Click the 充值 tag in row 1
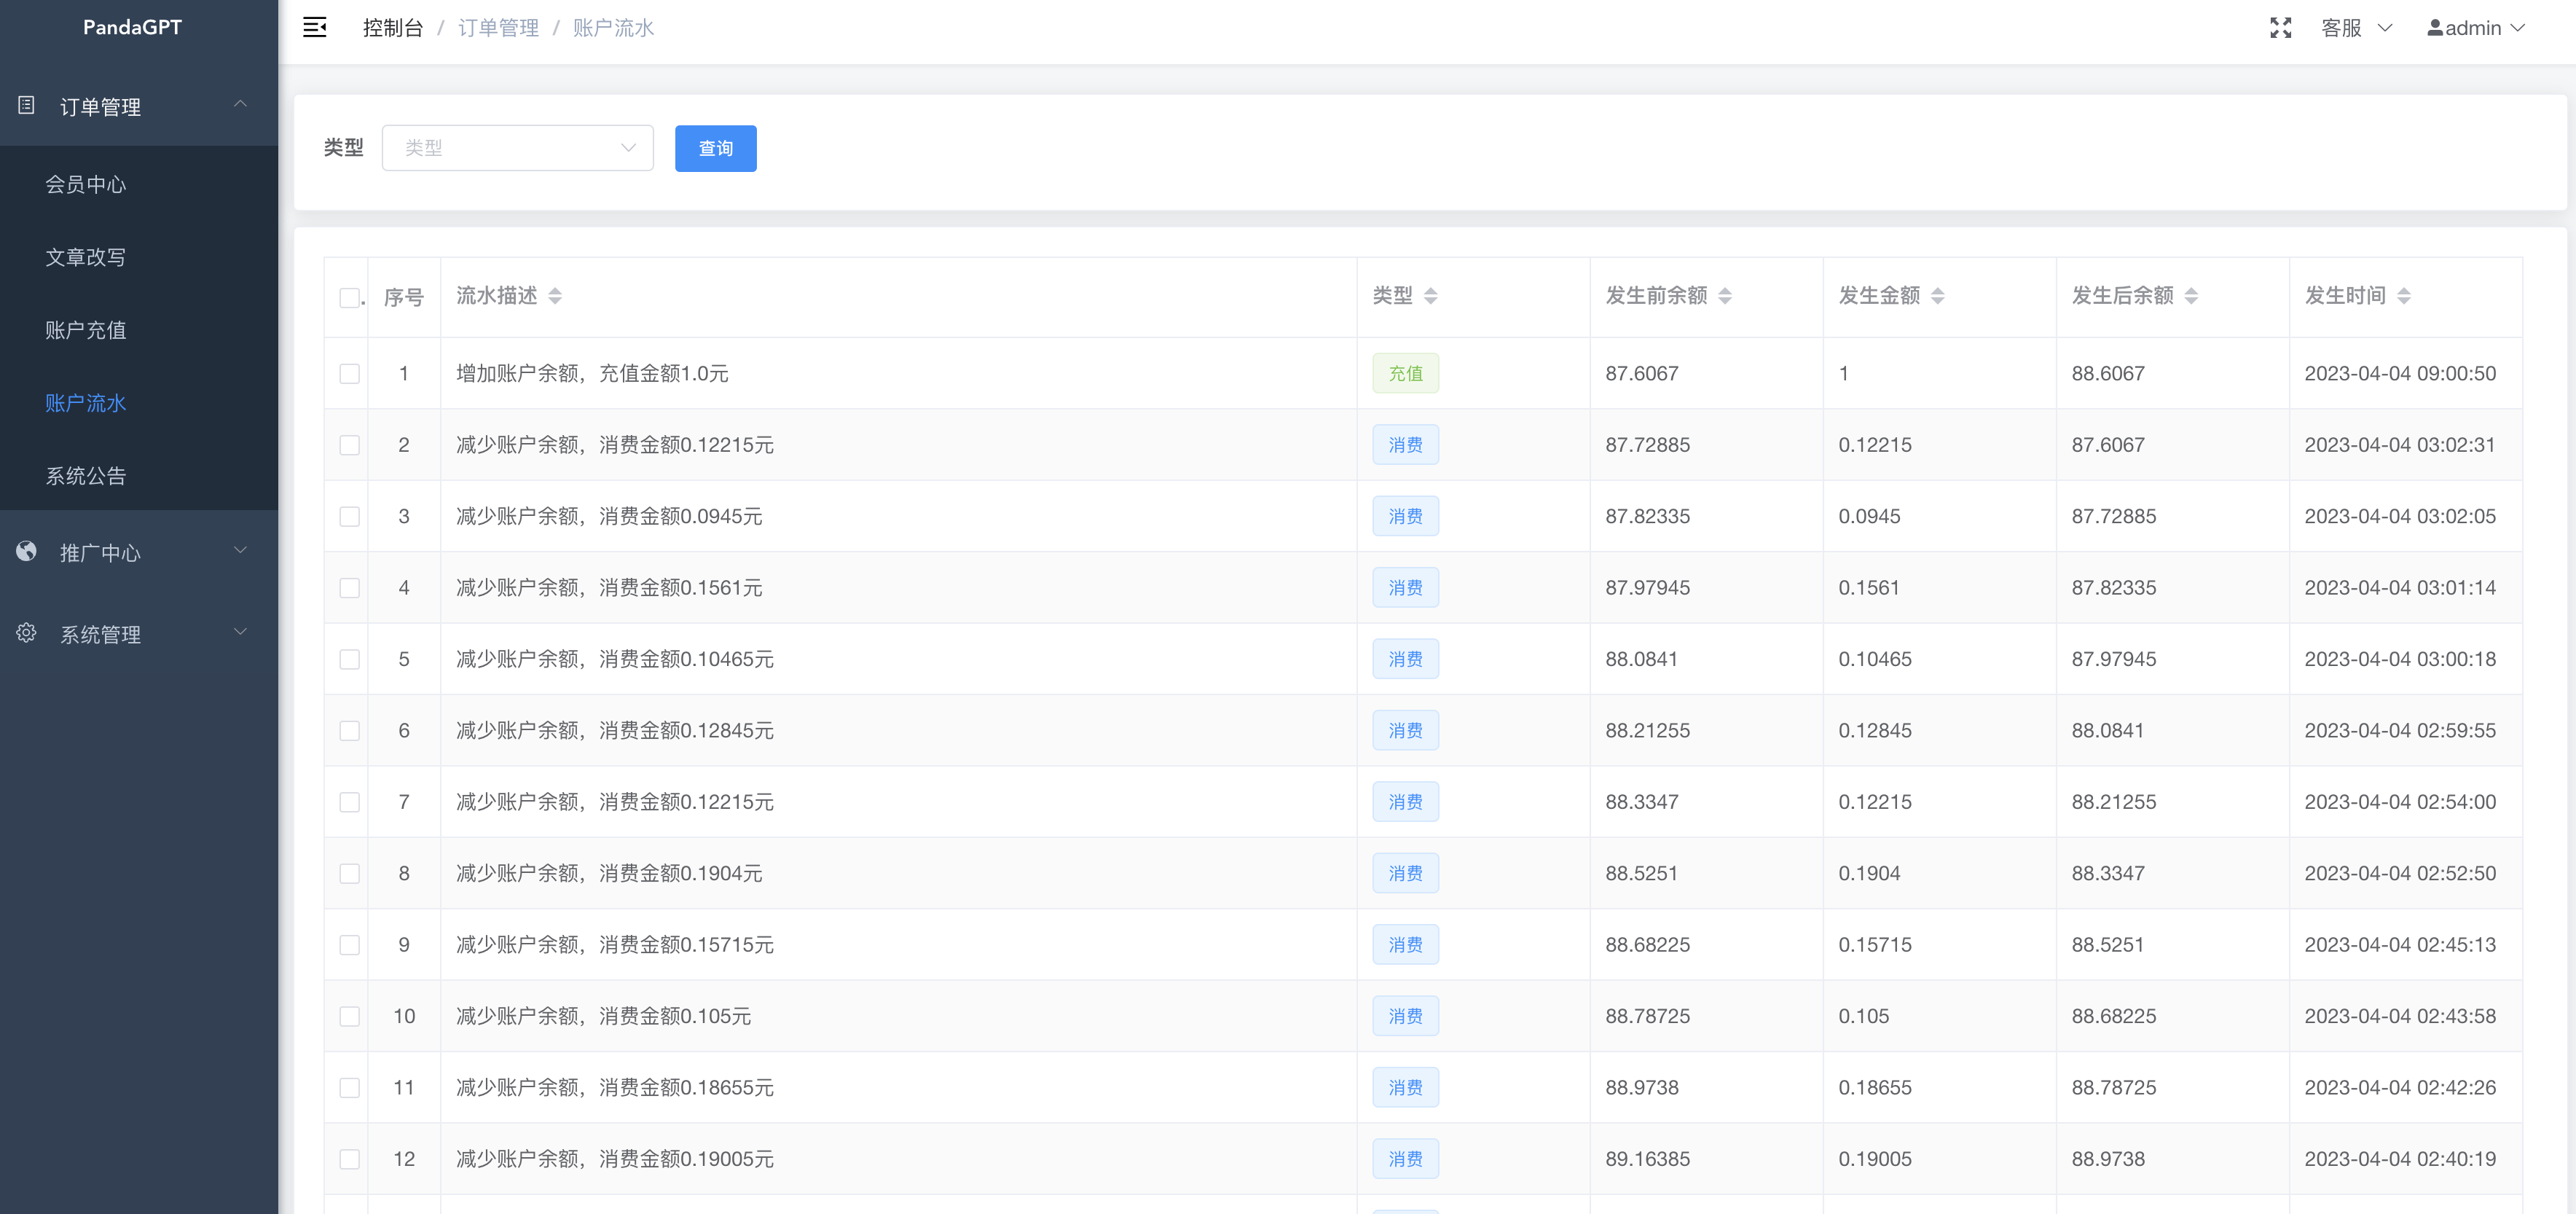2576x1214 pixels. [x=1405, y=373]
